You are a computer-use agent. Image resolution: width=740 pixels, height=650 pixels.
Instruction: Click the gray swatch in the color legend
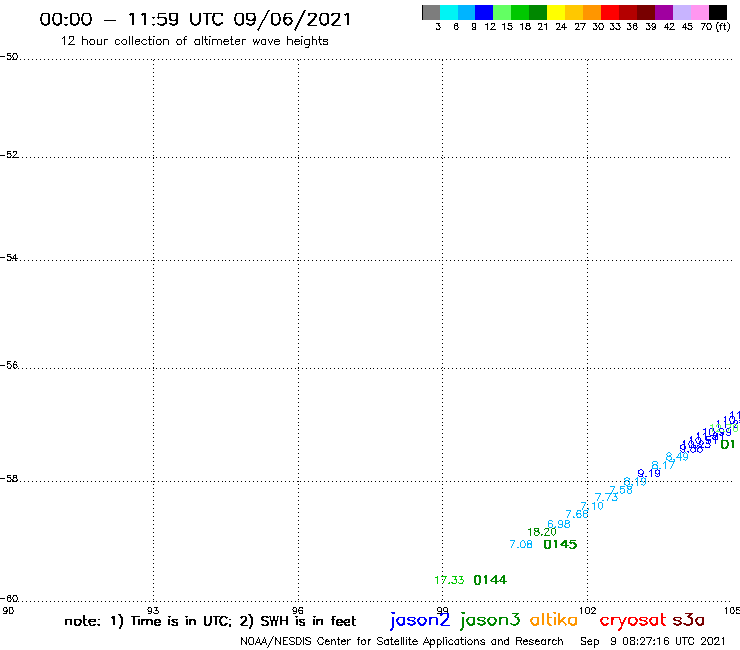[431, 12]
